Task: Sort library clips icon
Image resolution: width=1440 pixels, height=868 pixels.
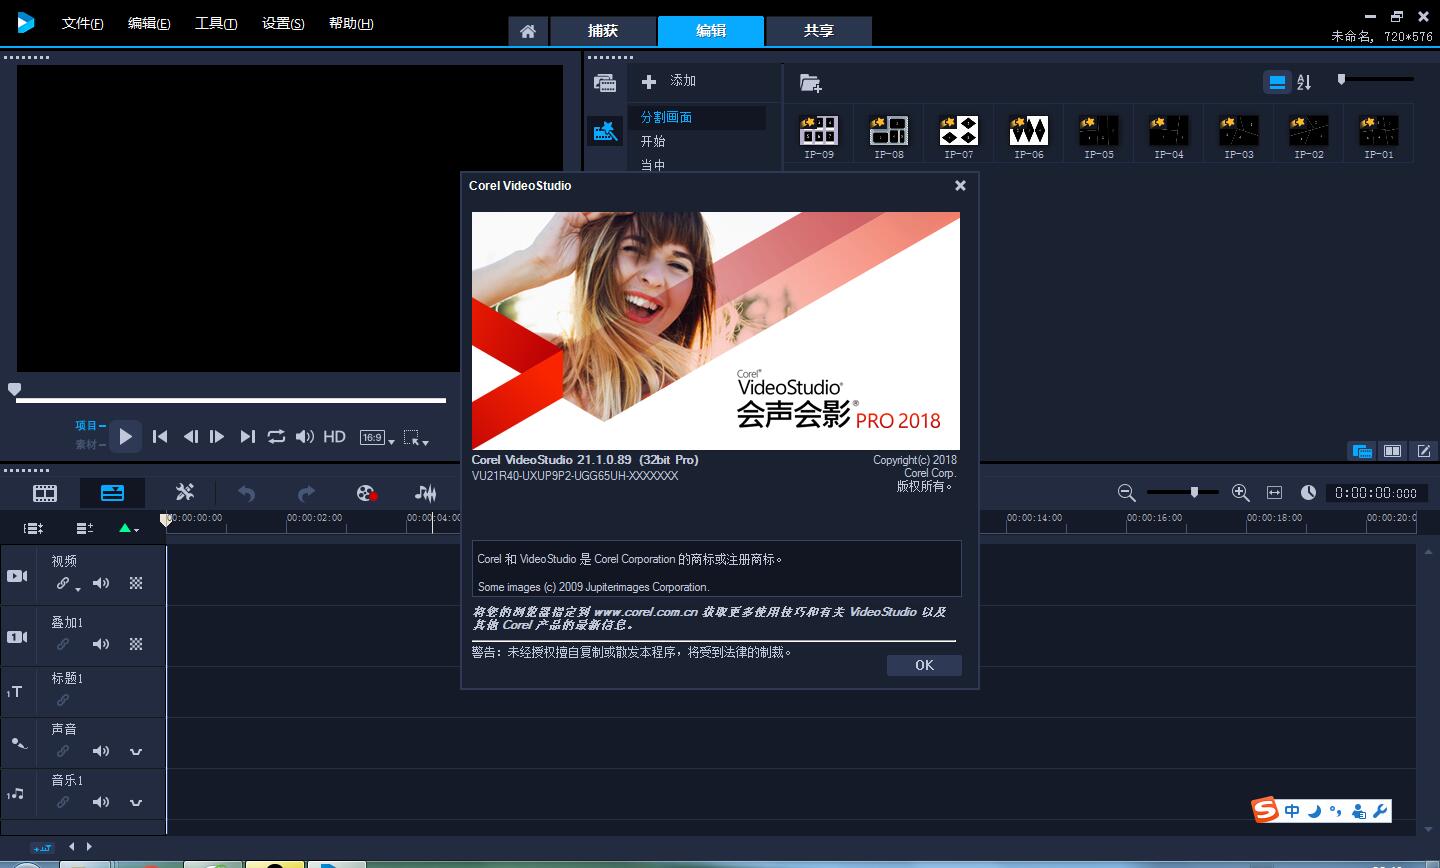Action: [x=1304, y=82]
